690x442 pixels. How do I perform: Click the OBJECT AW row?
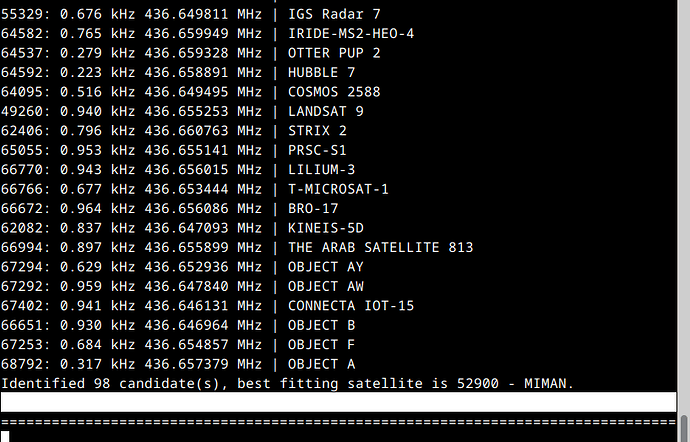pos(182,286)
